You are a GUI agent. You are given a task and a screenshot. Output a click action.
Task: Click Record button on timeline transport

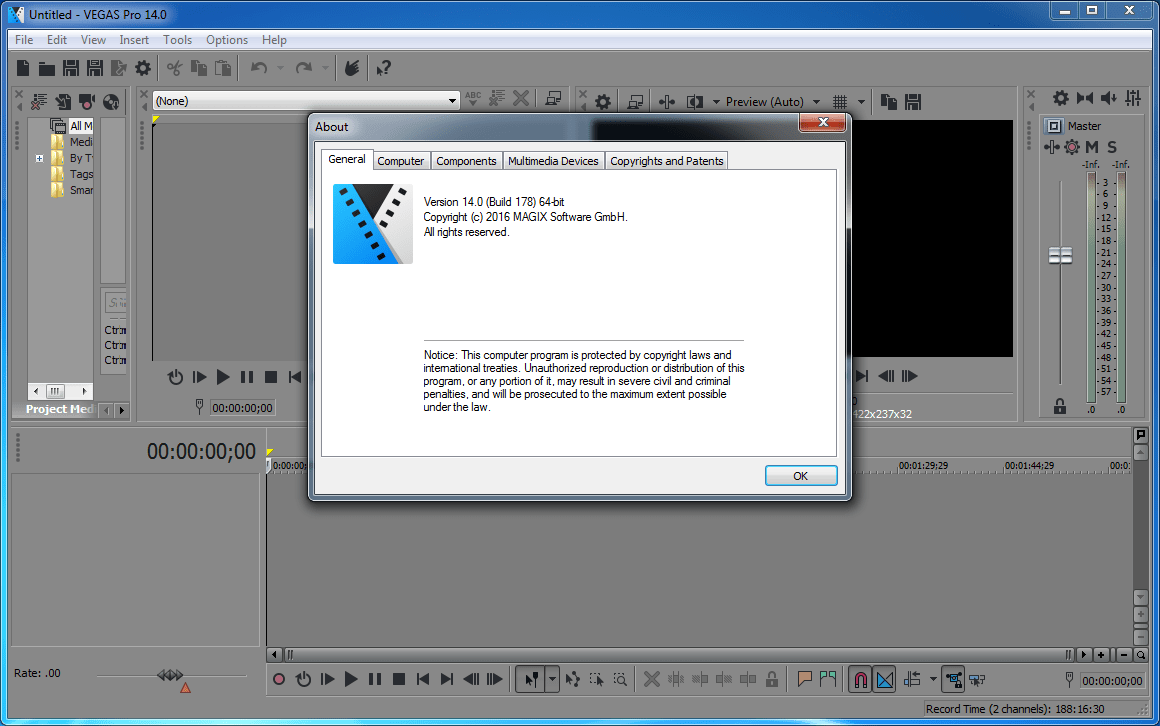click(279, 679)
